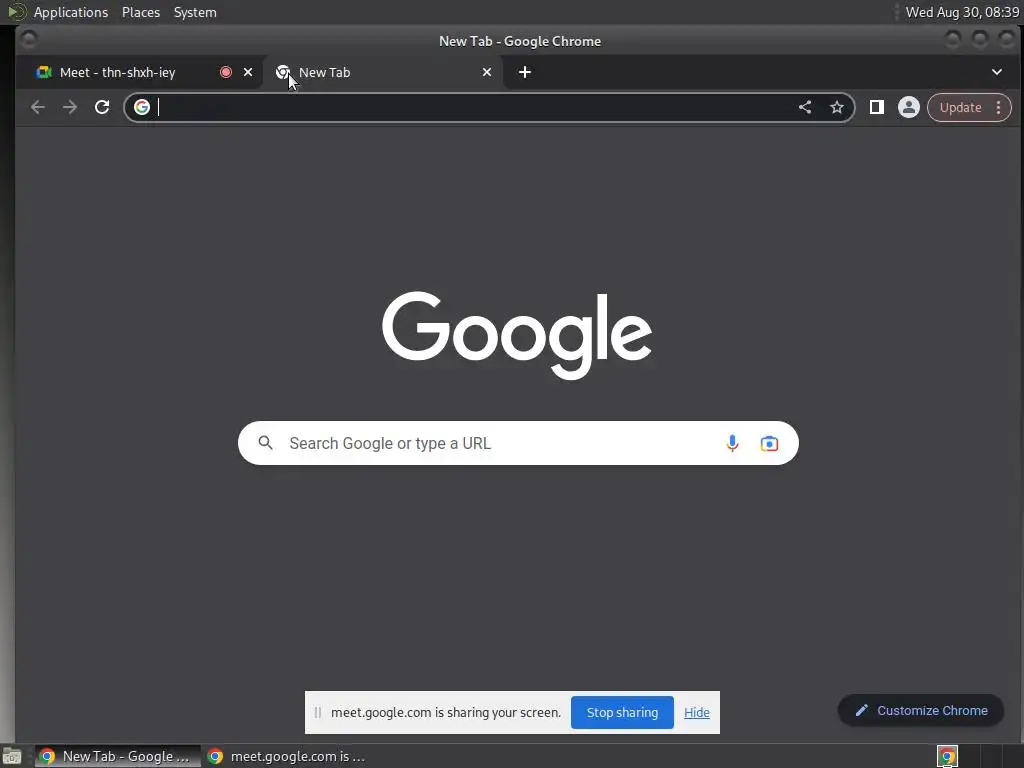The height and width of the screenshot is (768, 1024).
Task: Start voice search with the microphone icon
Action: (x=732, y=443)
